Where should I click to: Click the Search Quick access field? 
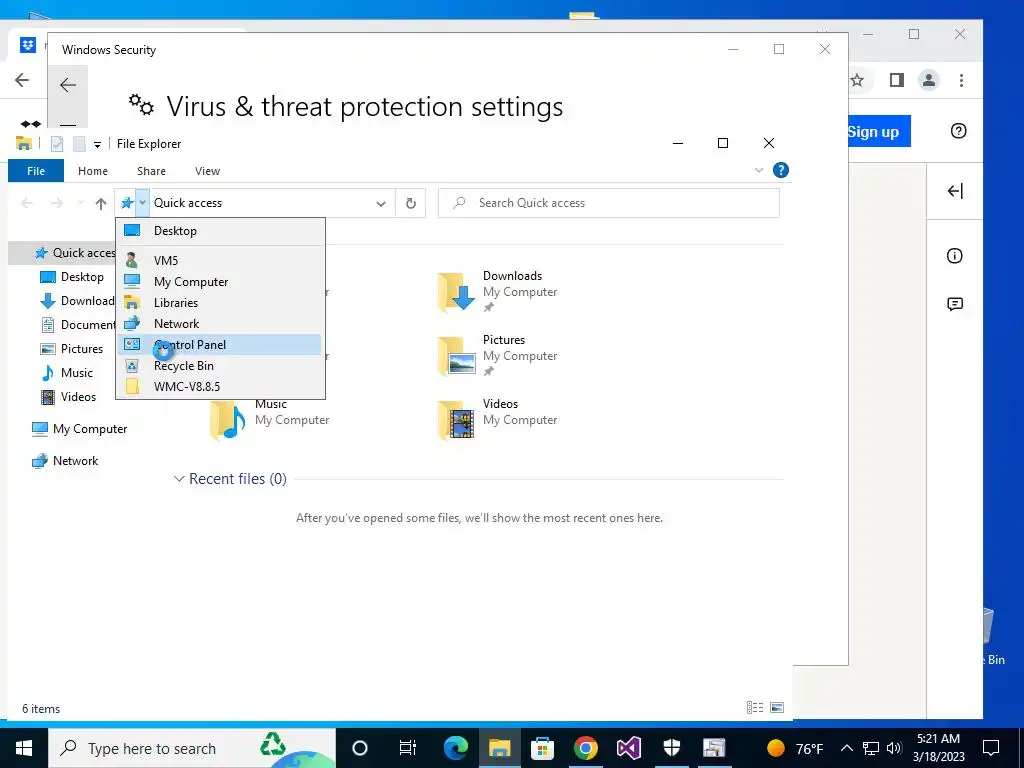609,203
